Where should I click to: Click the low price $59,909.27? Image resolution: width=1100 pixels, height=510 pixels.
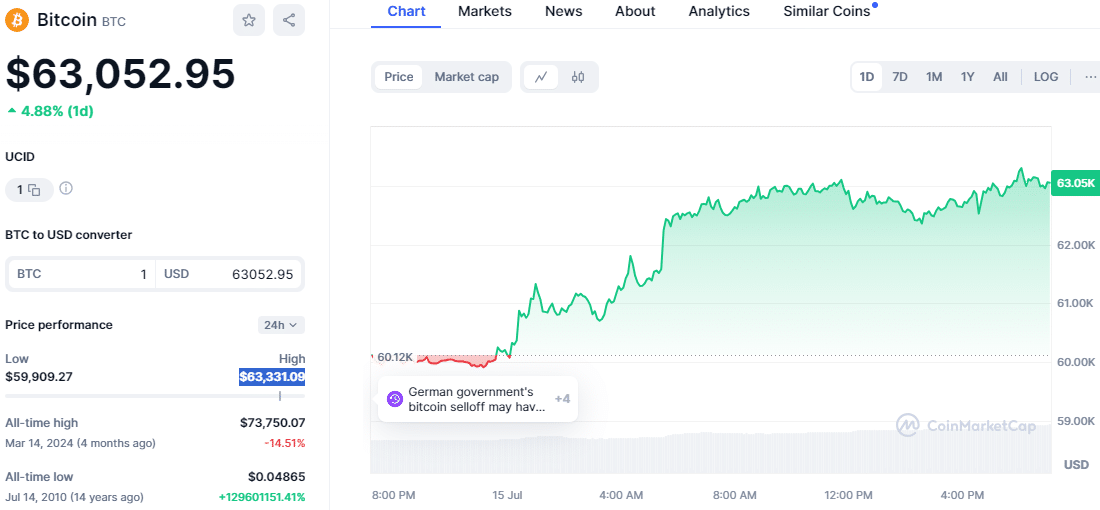(x=39, y=377)
